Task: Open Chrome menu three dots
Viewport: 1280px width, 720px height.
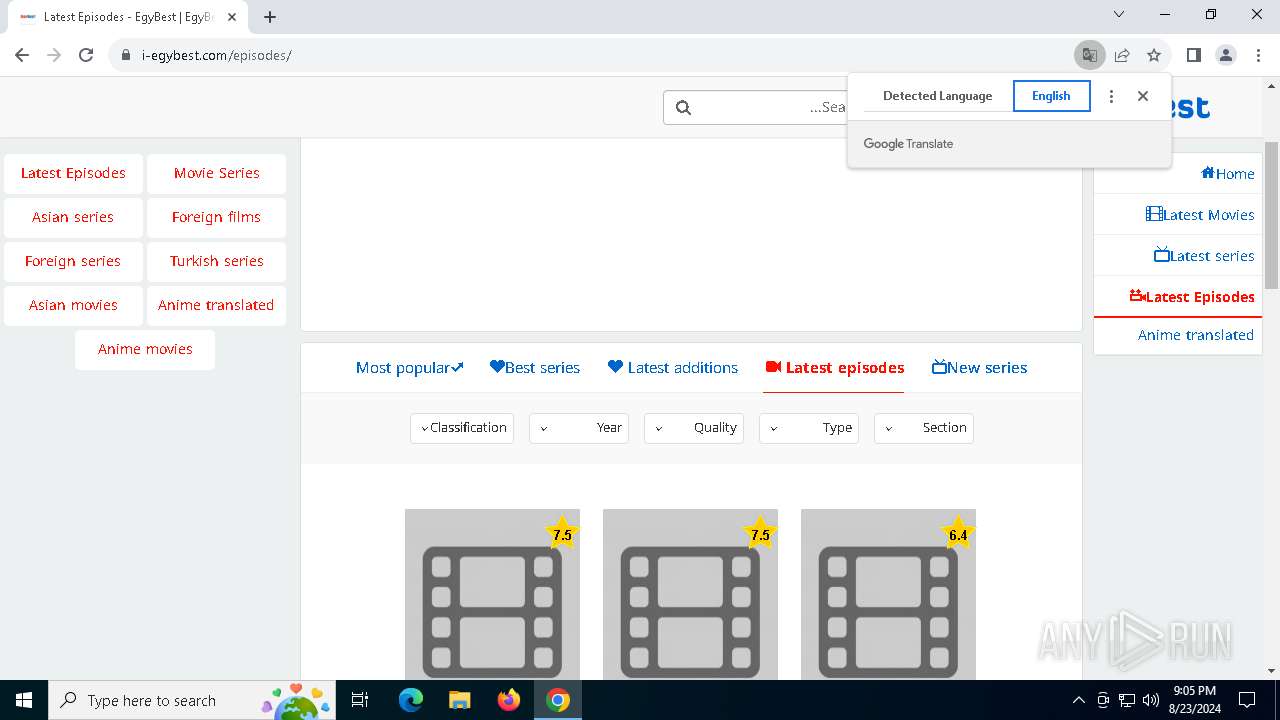Action: click(x=1258, y=55)
